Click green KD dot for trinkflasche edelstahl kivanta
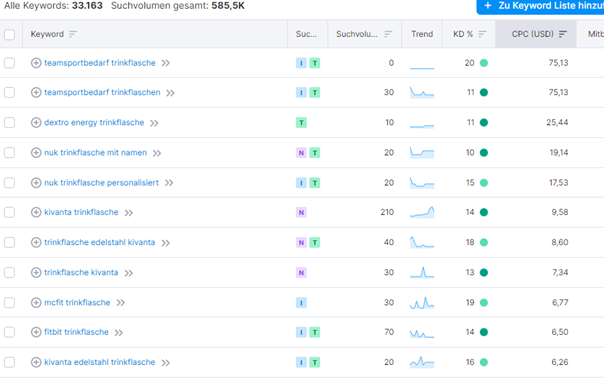This screenshot has width=604, height=385. 484,242
